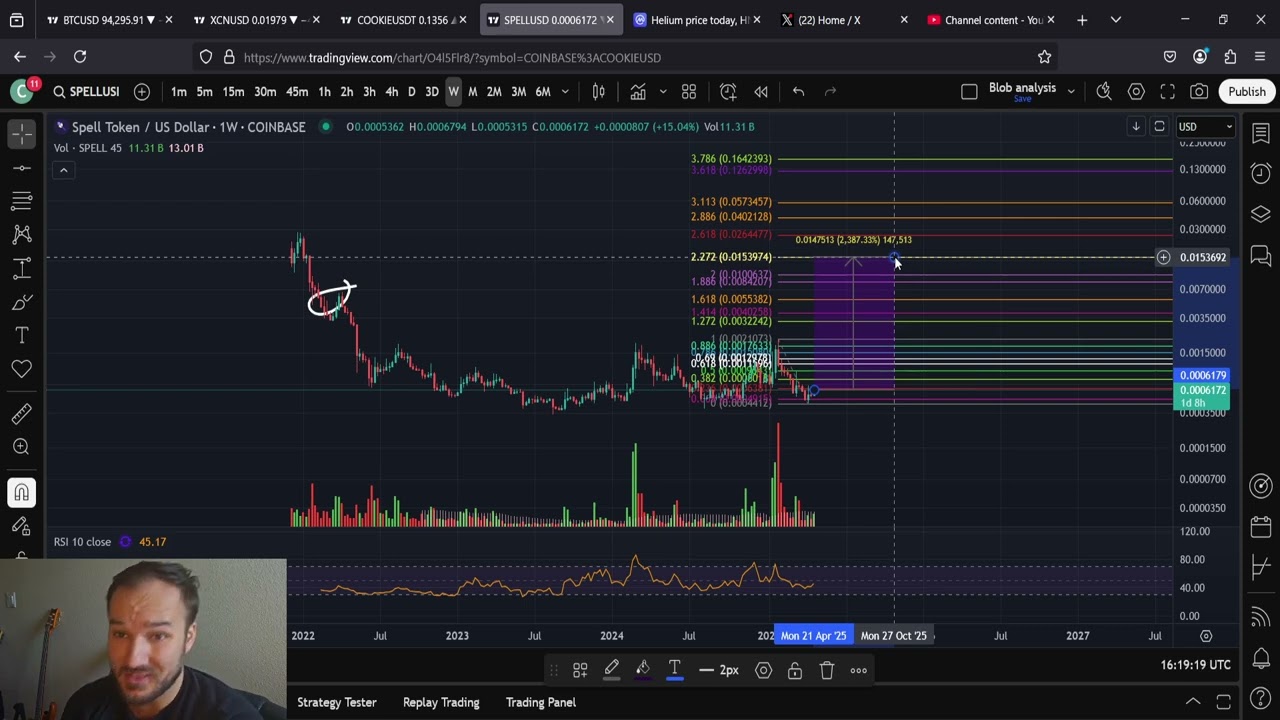
Task: Collapse the chart legend arrow
Action: click(x=63, y=170)
